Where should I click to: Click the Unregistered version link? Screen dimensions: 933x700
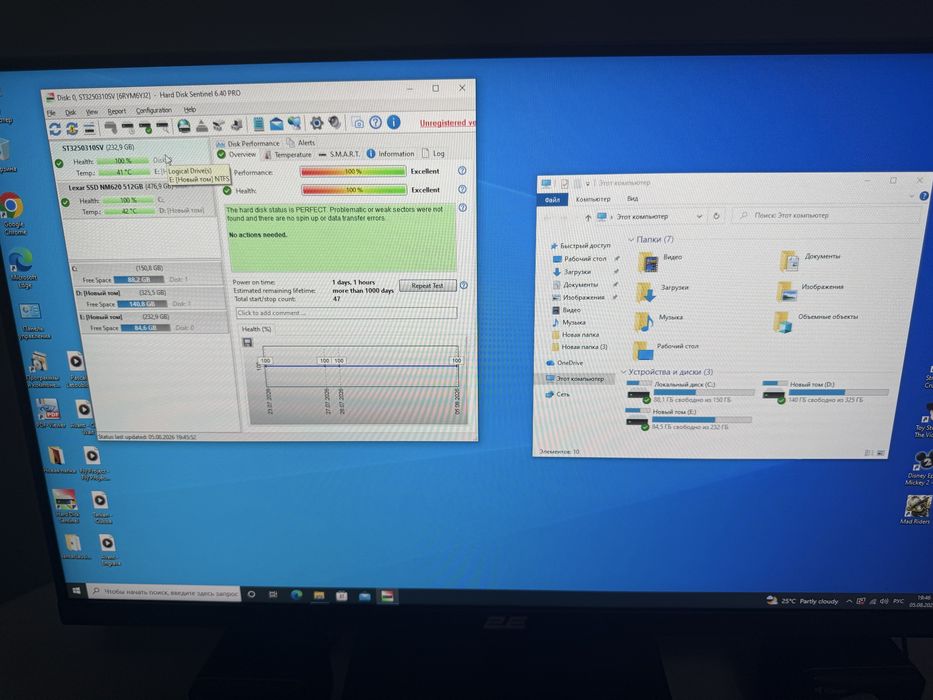click(447, 123)
